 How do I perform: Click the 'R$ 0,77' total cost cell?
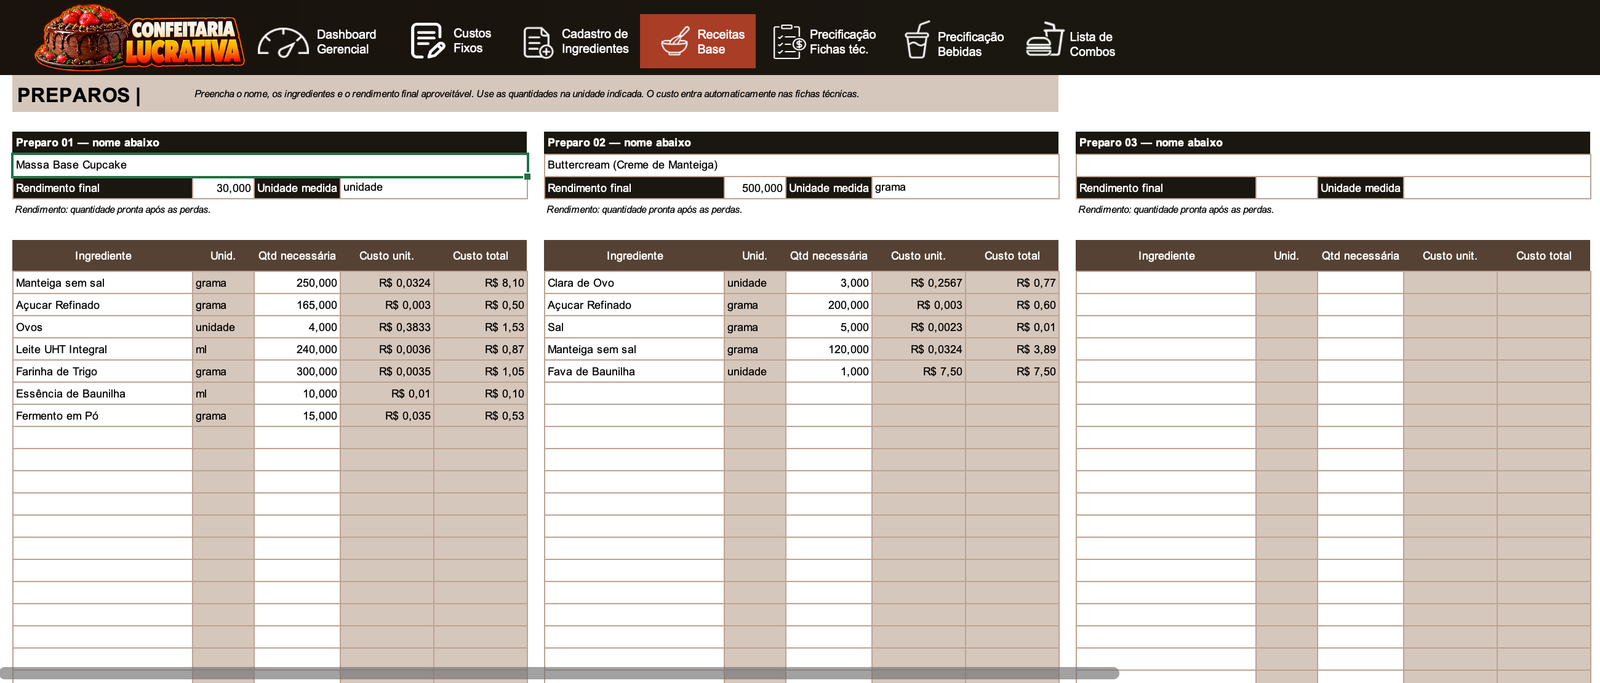[x=1012, y=283]
